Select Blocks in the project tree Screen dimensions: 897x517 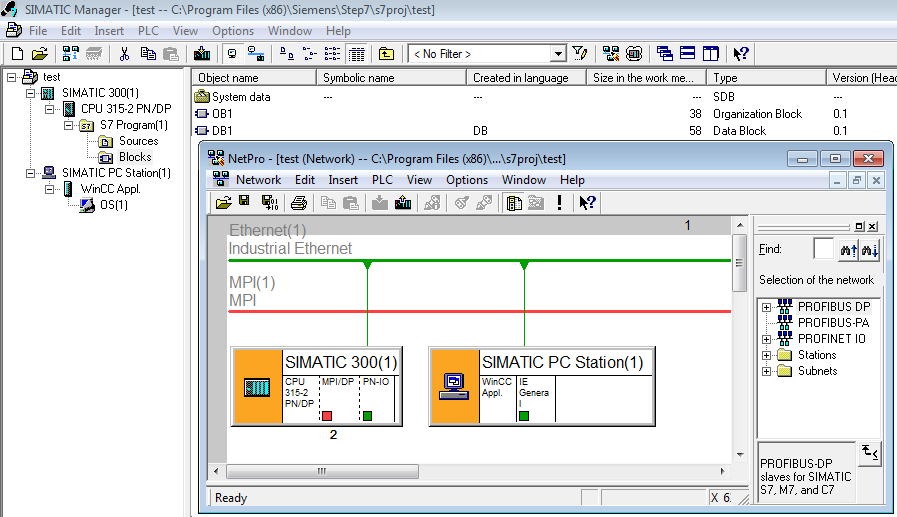(x=135, y=157)
